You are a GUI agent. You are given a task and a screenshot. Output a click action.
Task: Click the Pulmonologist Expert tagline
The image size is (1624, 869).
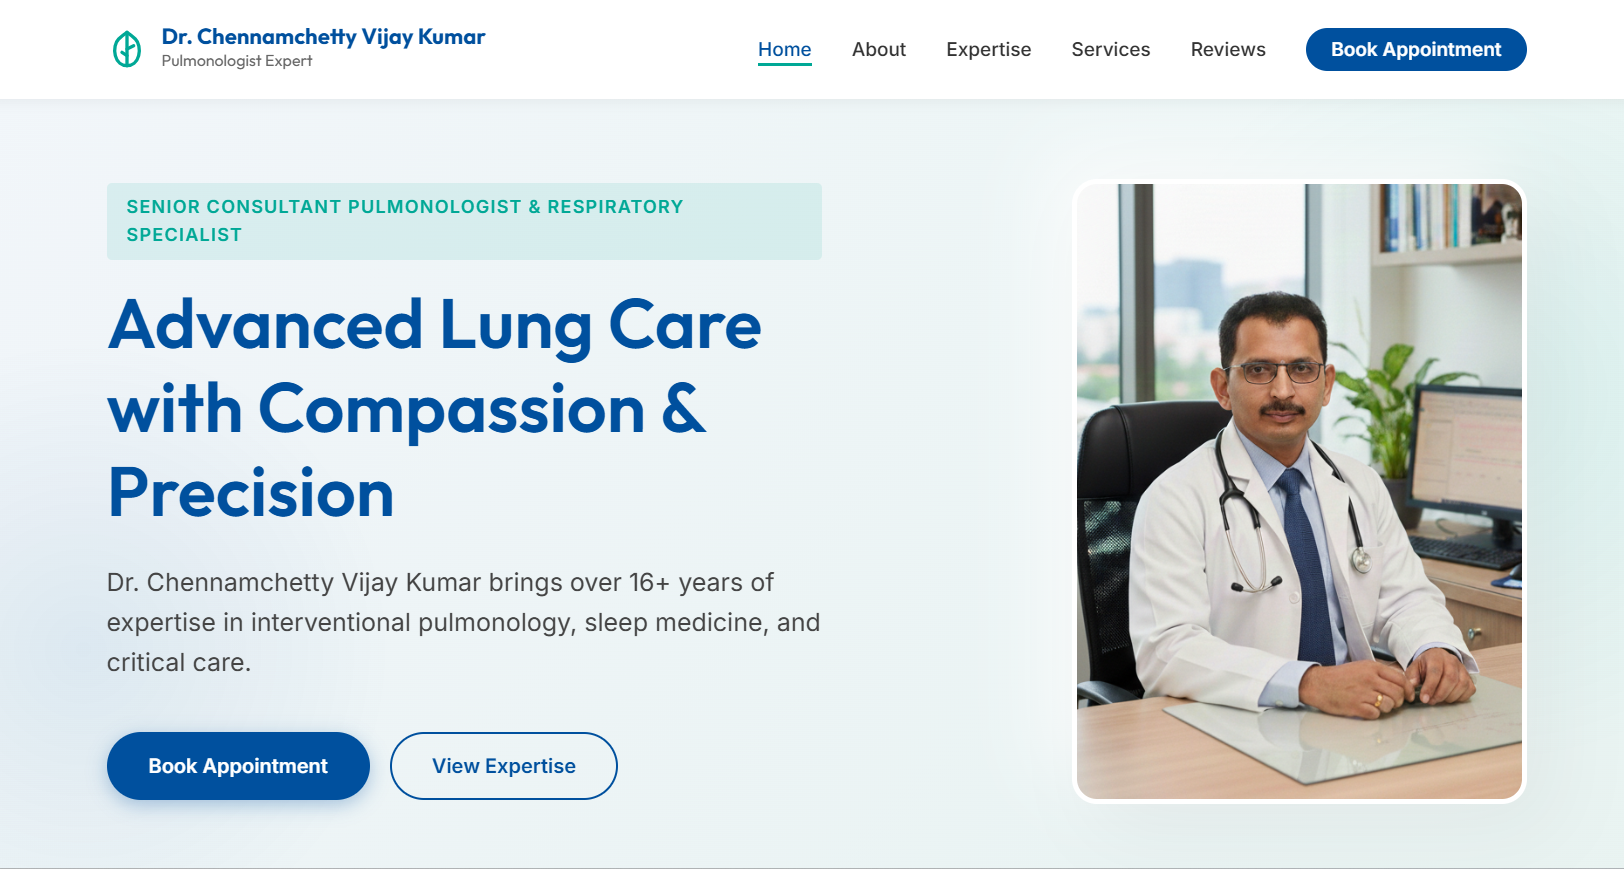pos(237,61)
